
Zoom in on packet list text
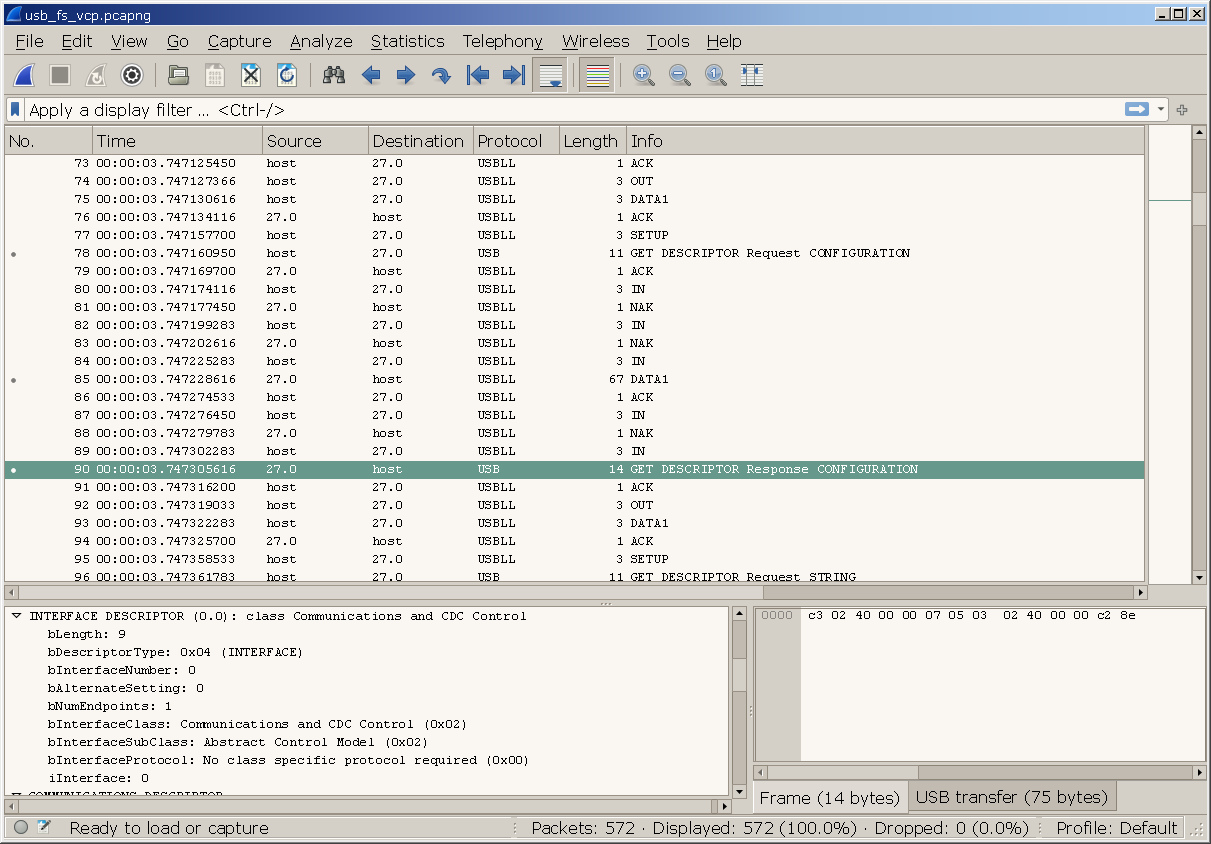(644, 76)
